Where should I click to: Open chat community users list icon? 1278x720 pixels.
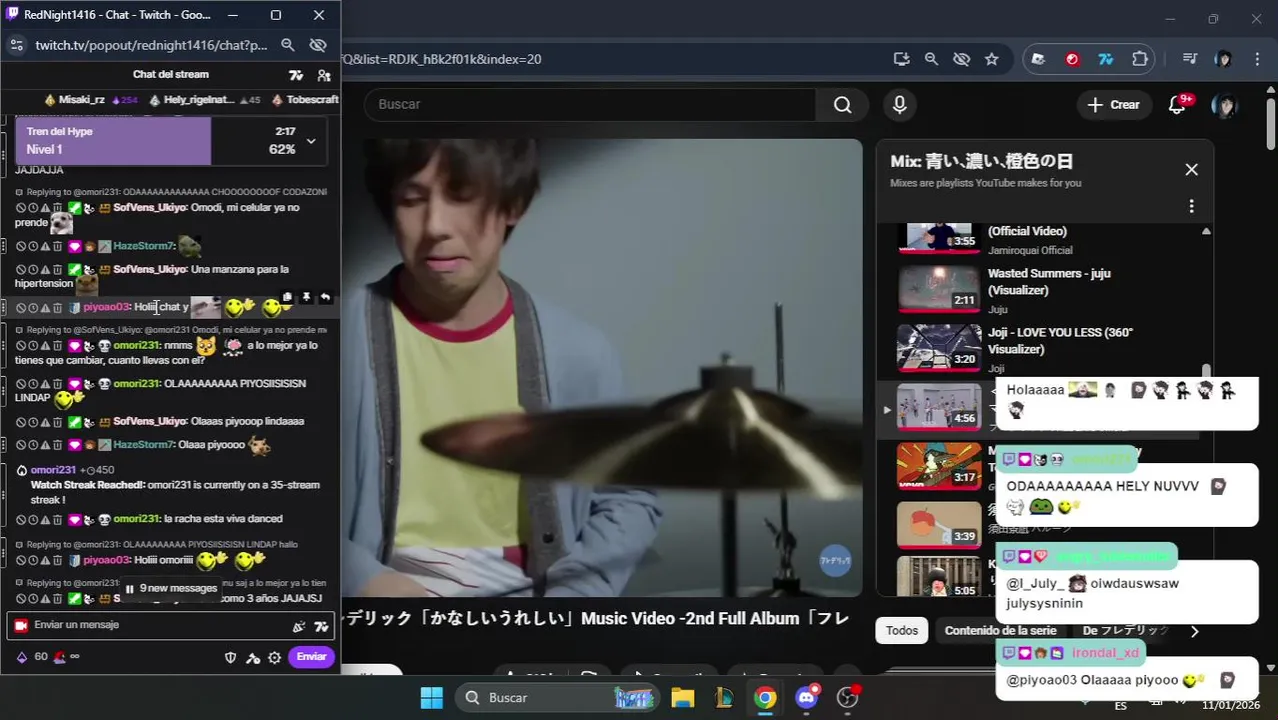pyautogui.click(x=324, y=75)
